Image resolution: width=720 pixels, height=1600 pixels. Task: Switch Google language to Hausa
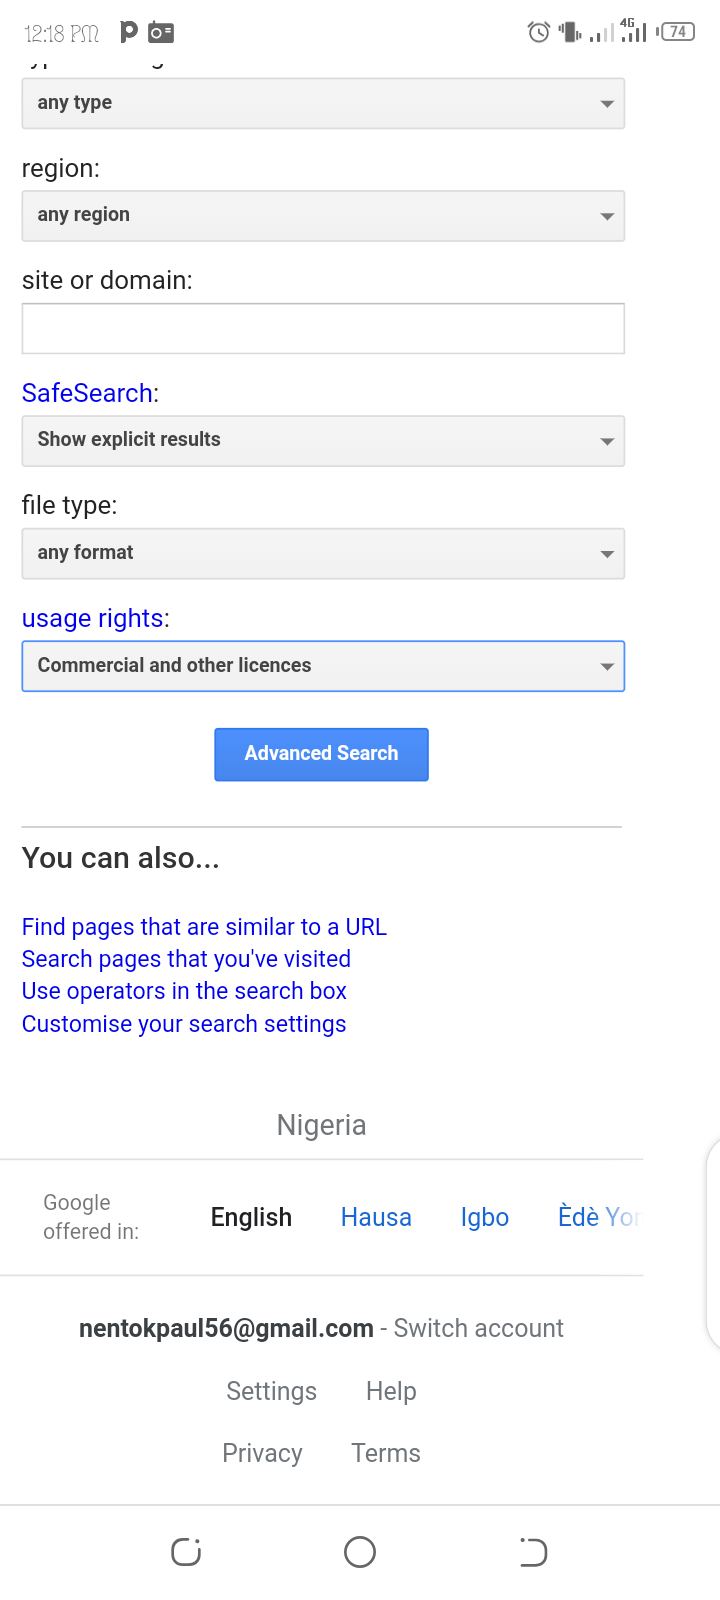(376, 1217)
